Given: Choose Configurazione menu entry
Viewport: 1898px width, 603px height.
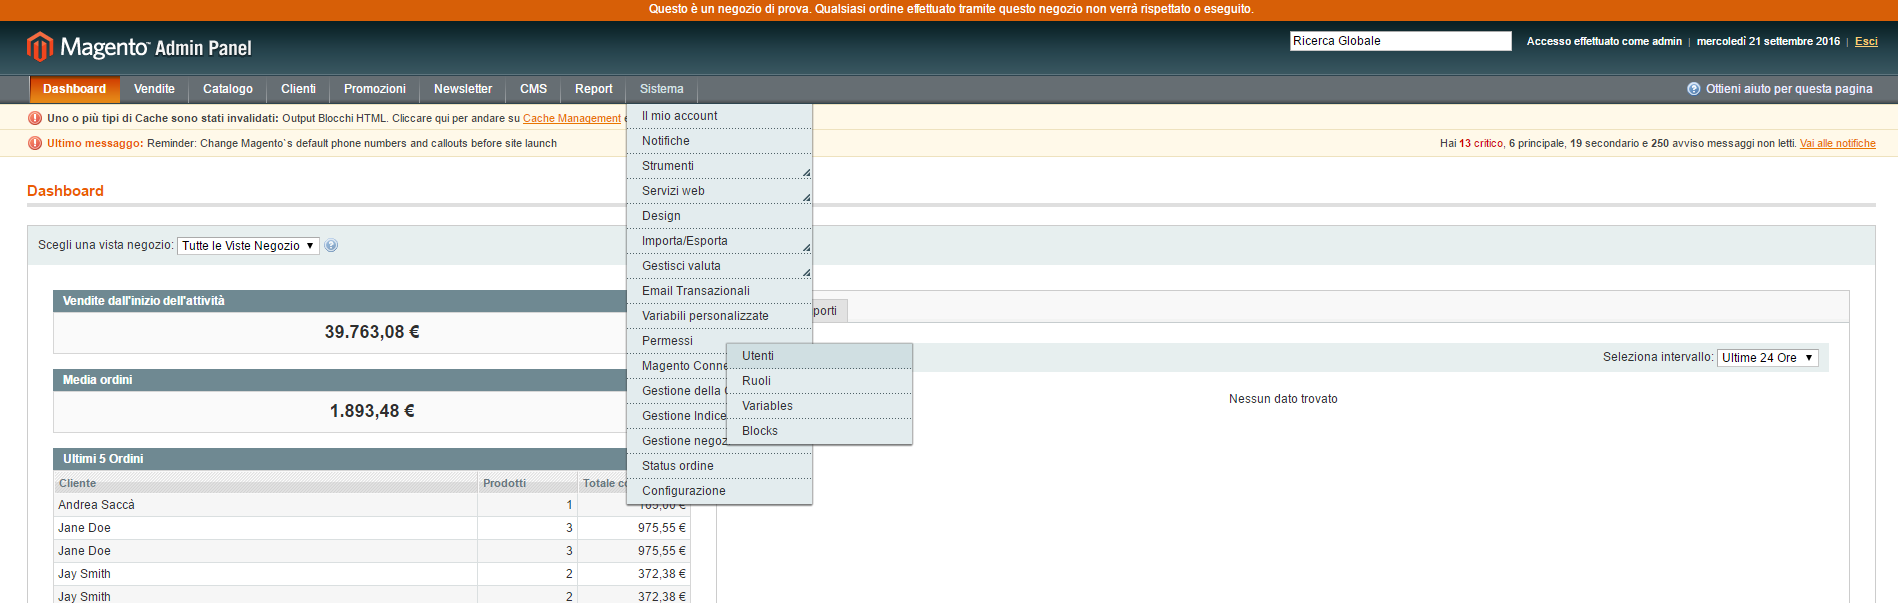Looking at the screenshot, I should tap(719, 491).
